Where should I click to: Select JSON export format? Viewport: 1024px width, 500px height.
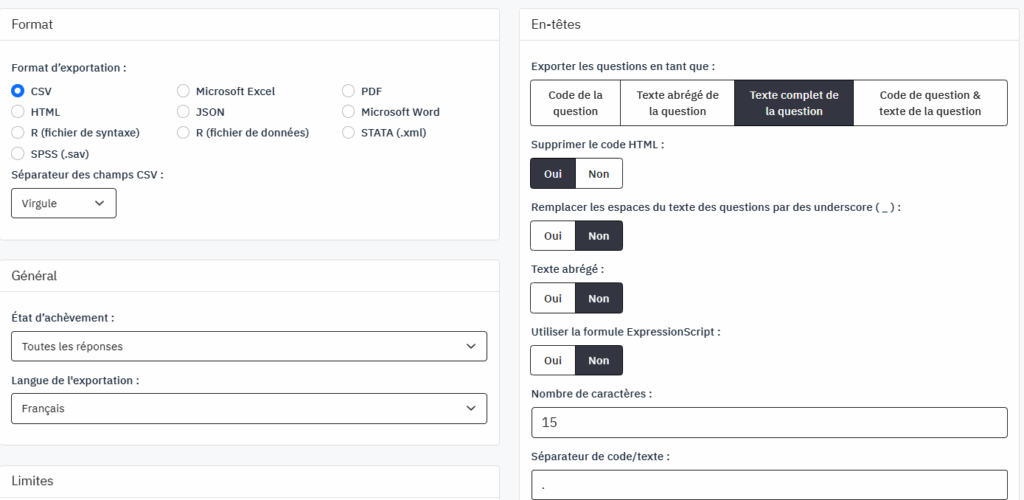pos(184,112)
